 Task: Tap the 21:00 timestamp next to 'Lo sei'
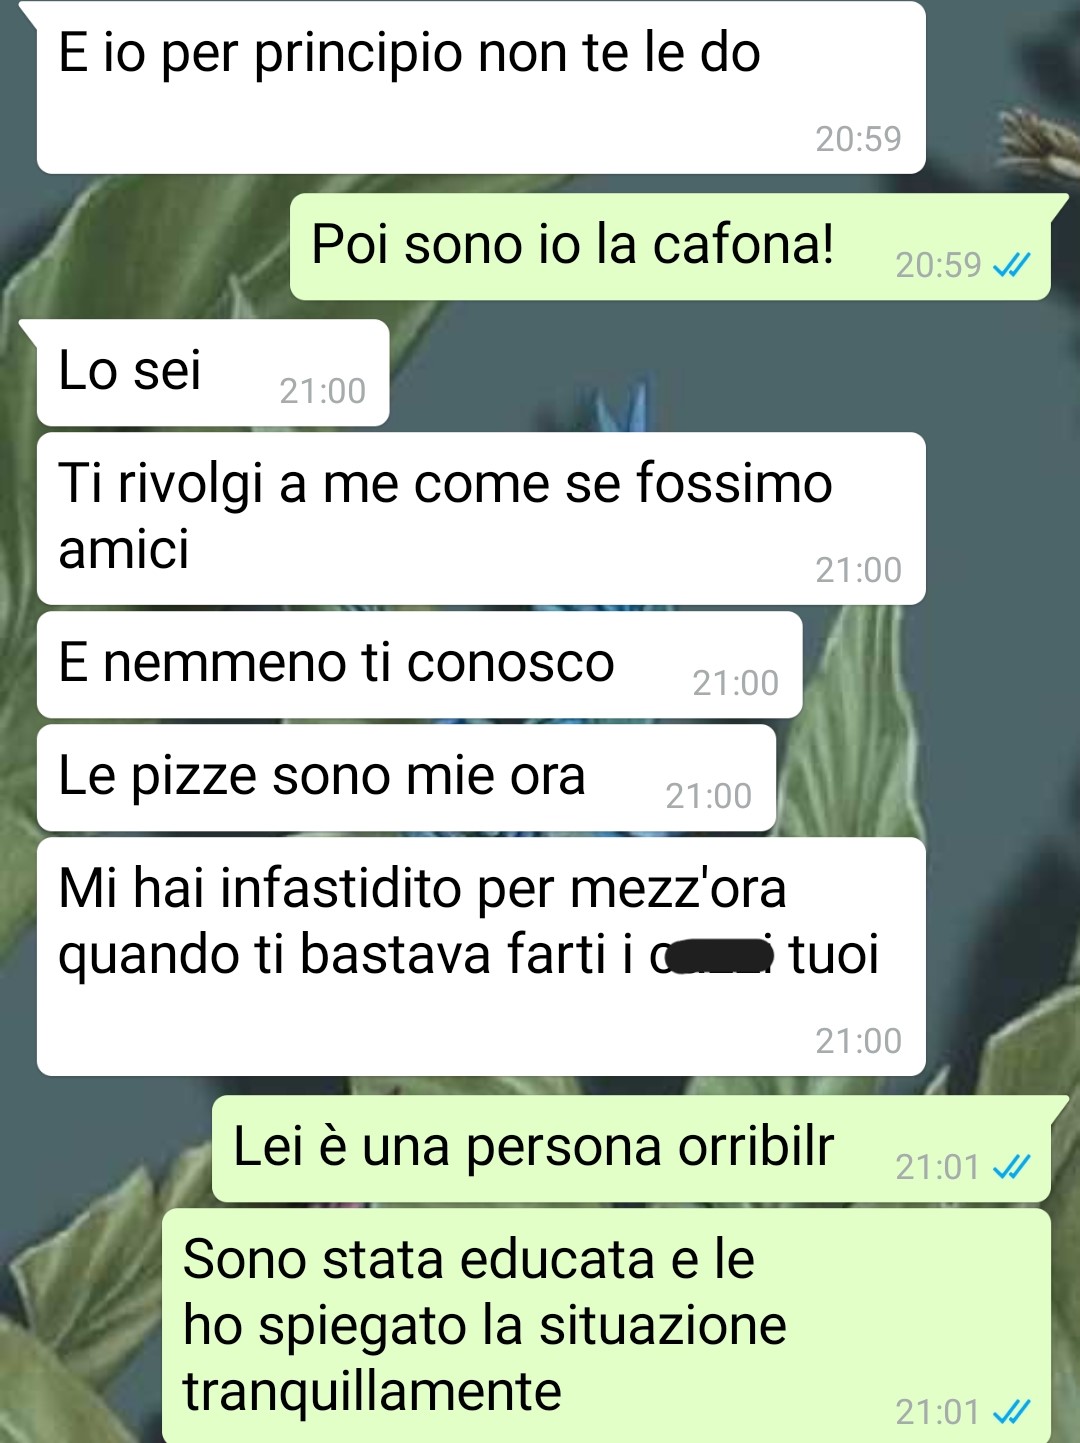(x=322, y=391)
